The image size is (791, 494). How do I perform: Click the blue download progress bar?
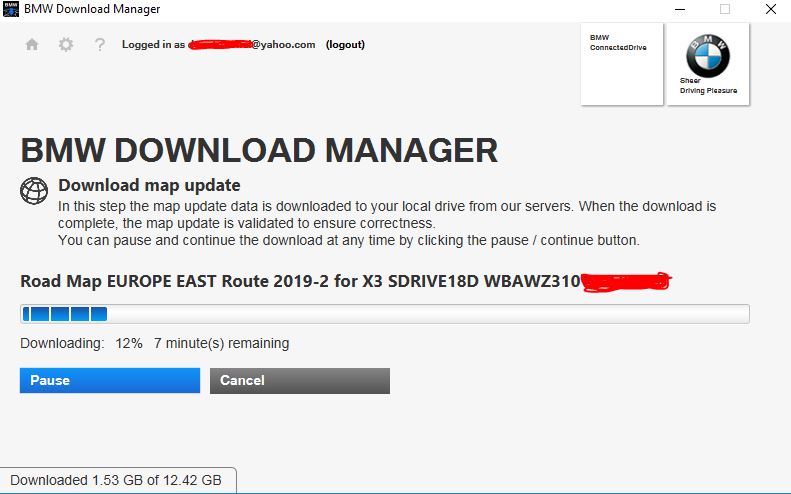point(385,314)
